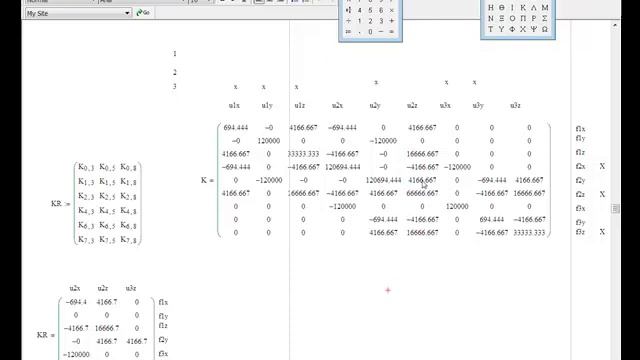
Task: Select 'f1x' label beside KR result
Action: click(163, 302)
